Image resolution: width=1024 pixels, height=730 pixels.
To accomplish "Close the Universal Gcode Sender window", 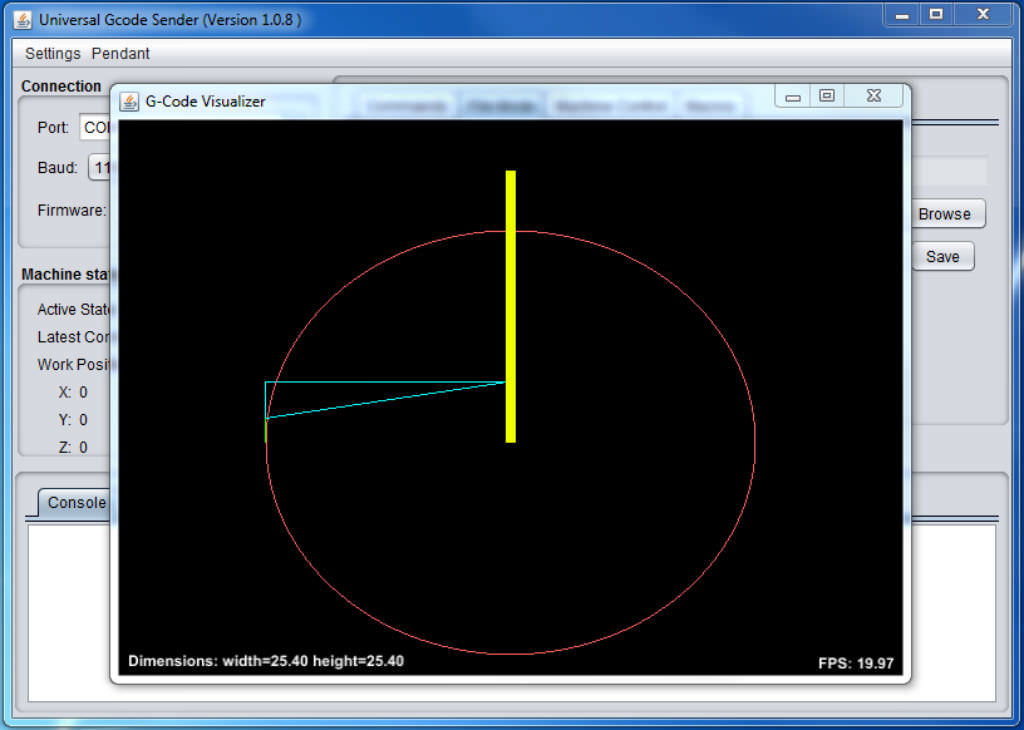I will point(982,15).
